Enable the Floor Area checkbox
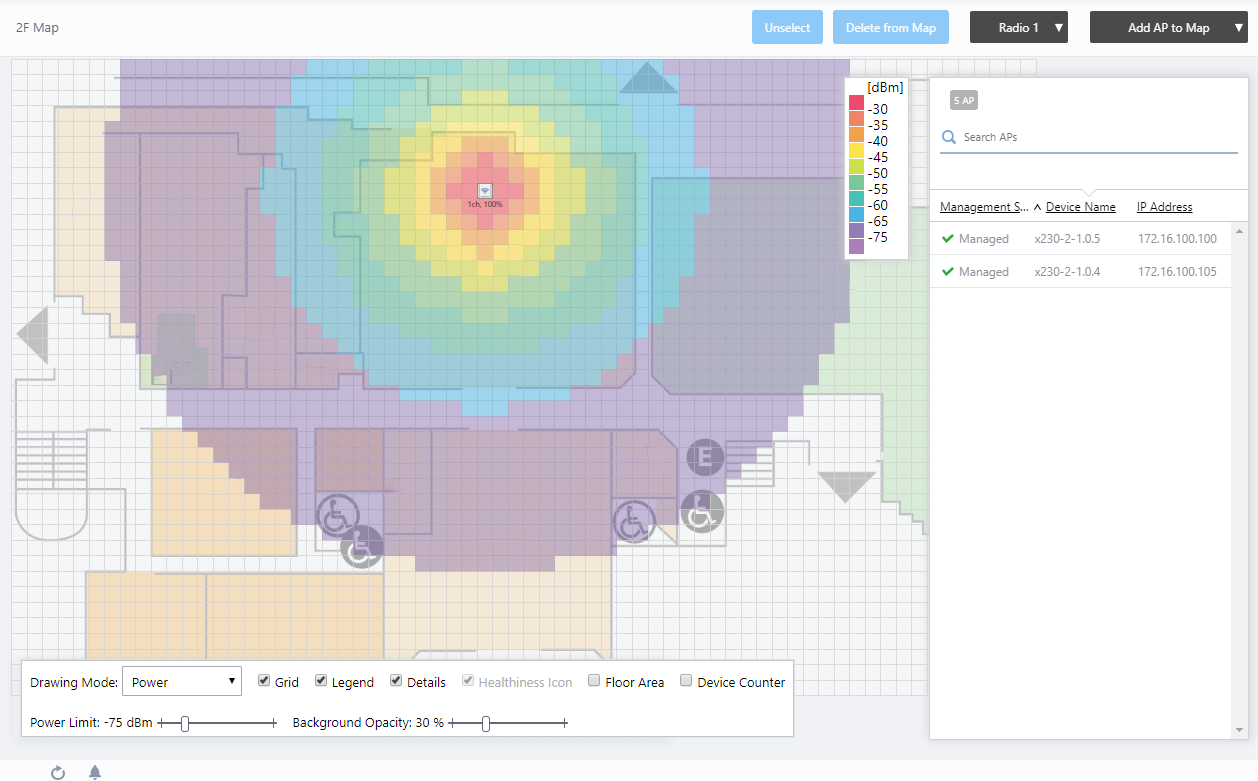1258x781 pixels. 595,681
